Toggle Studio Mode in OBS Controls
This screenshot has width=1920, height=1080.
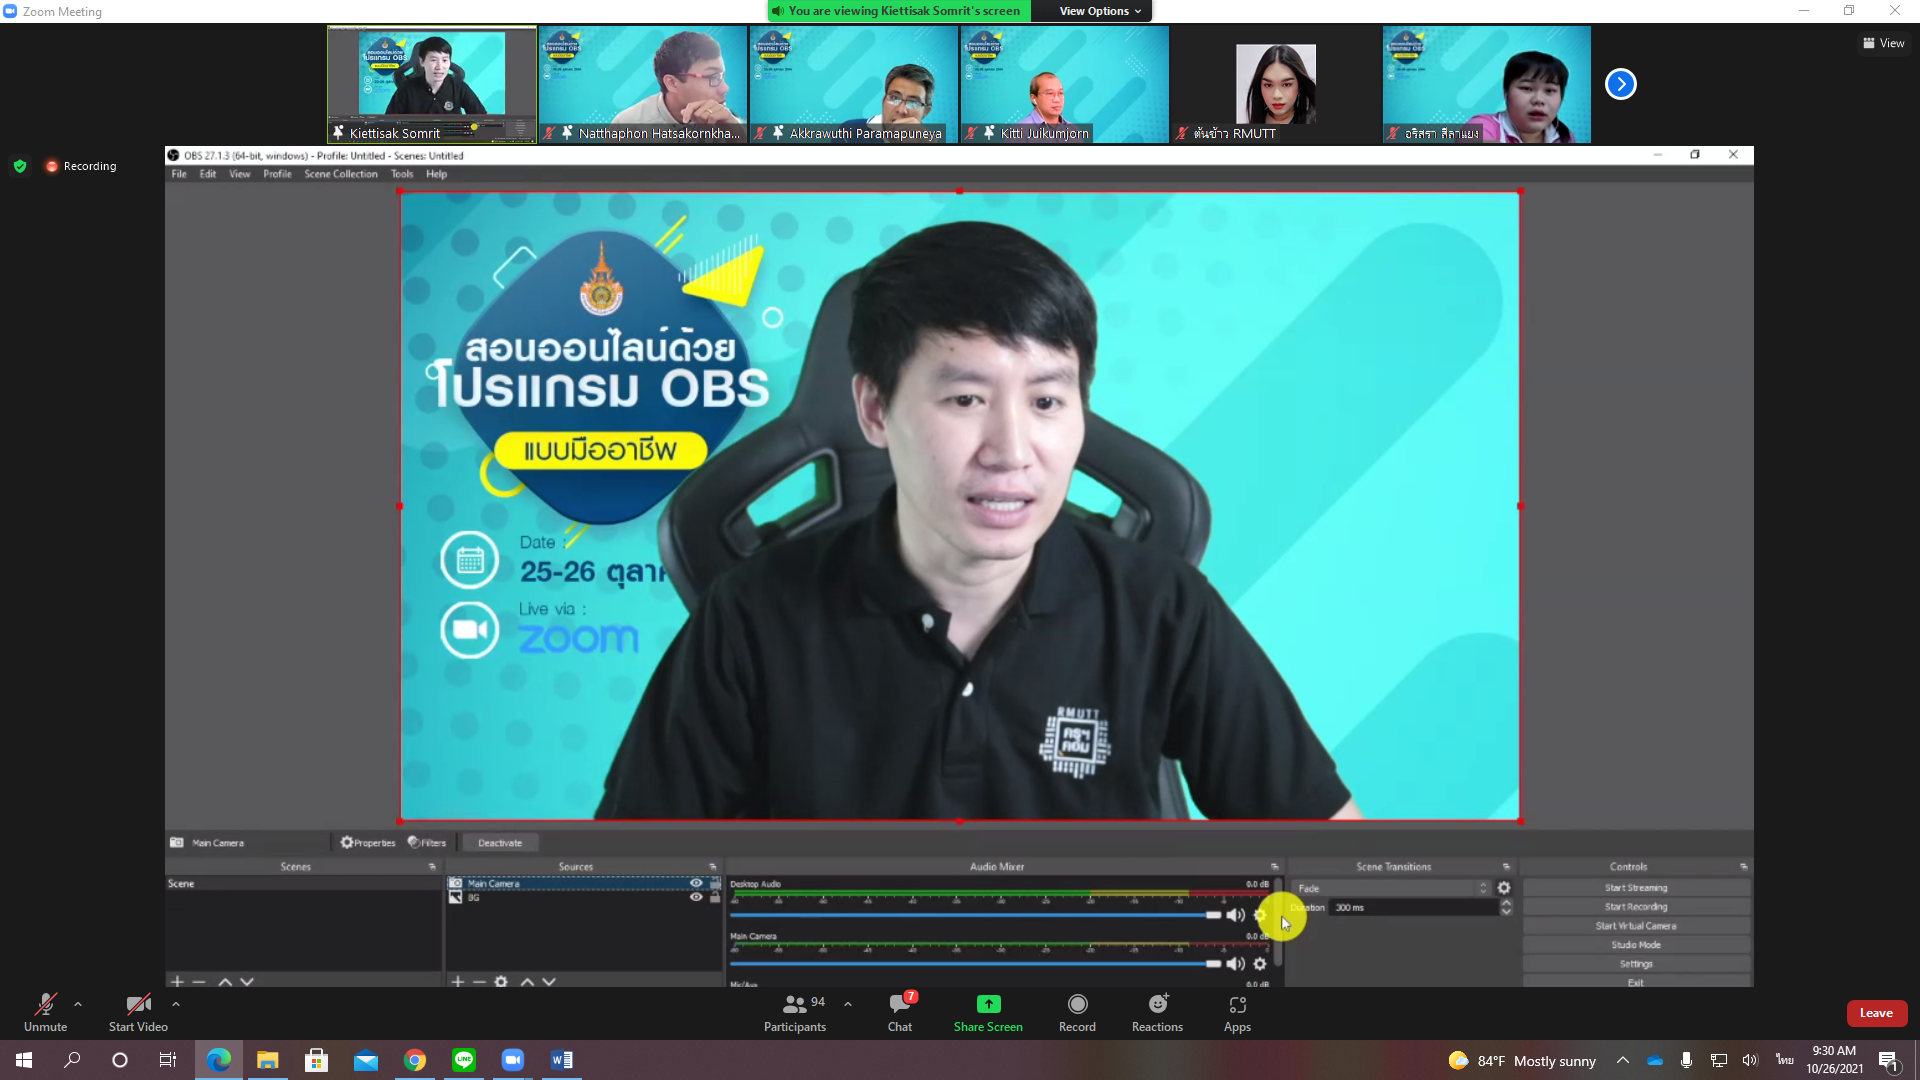pyautogui.click(x=1636, y=945)
